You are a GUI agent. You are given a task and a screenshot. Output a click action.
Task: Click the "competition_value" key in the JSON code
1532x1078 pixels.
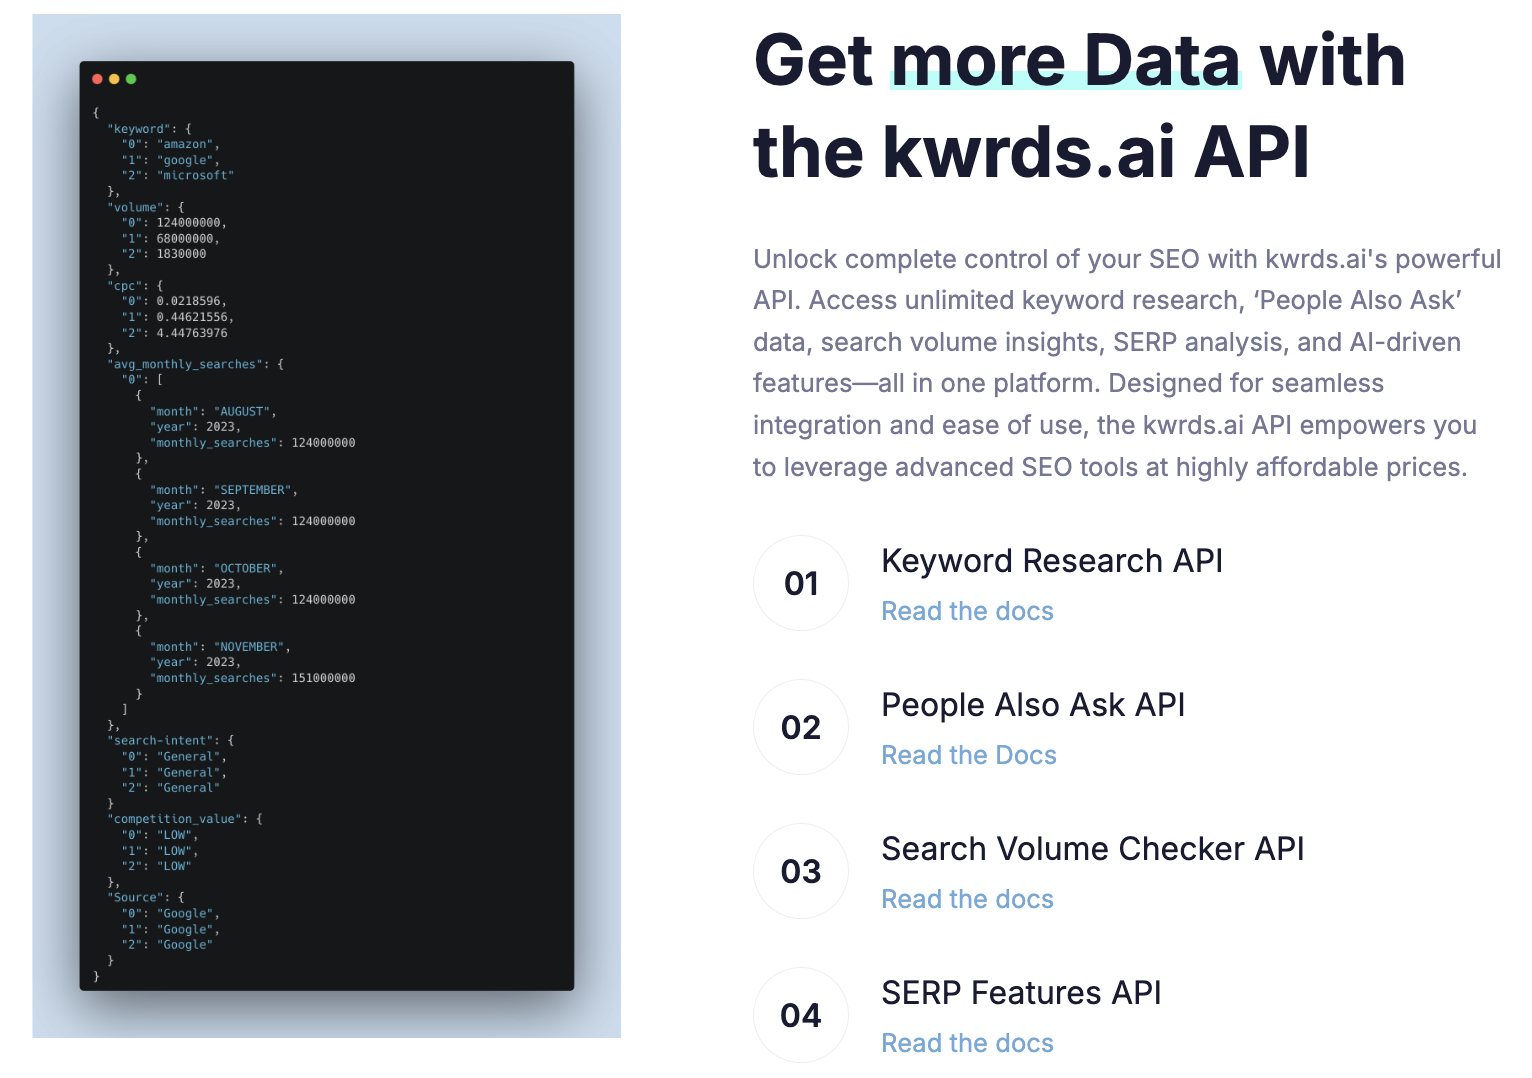point(178,819)
